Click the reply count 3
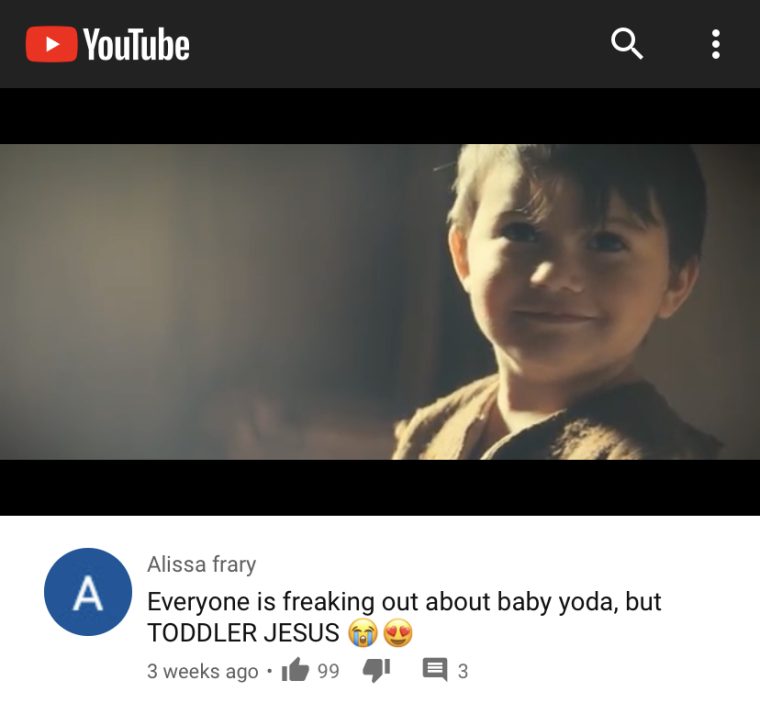The width and height of the screenshot is (760, 714). tap(463, 671)
